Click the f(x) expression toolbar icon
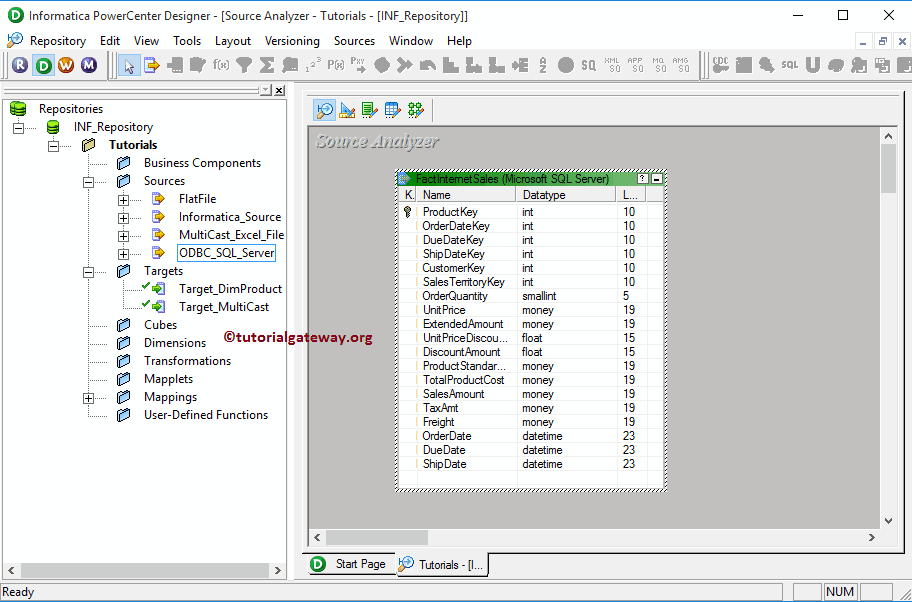Viewport: 912px width, 602px height. tap(219, 64)
